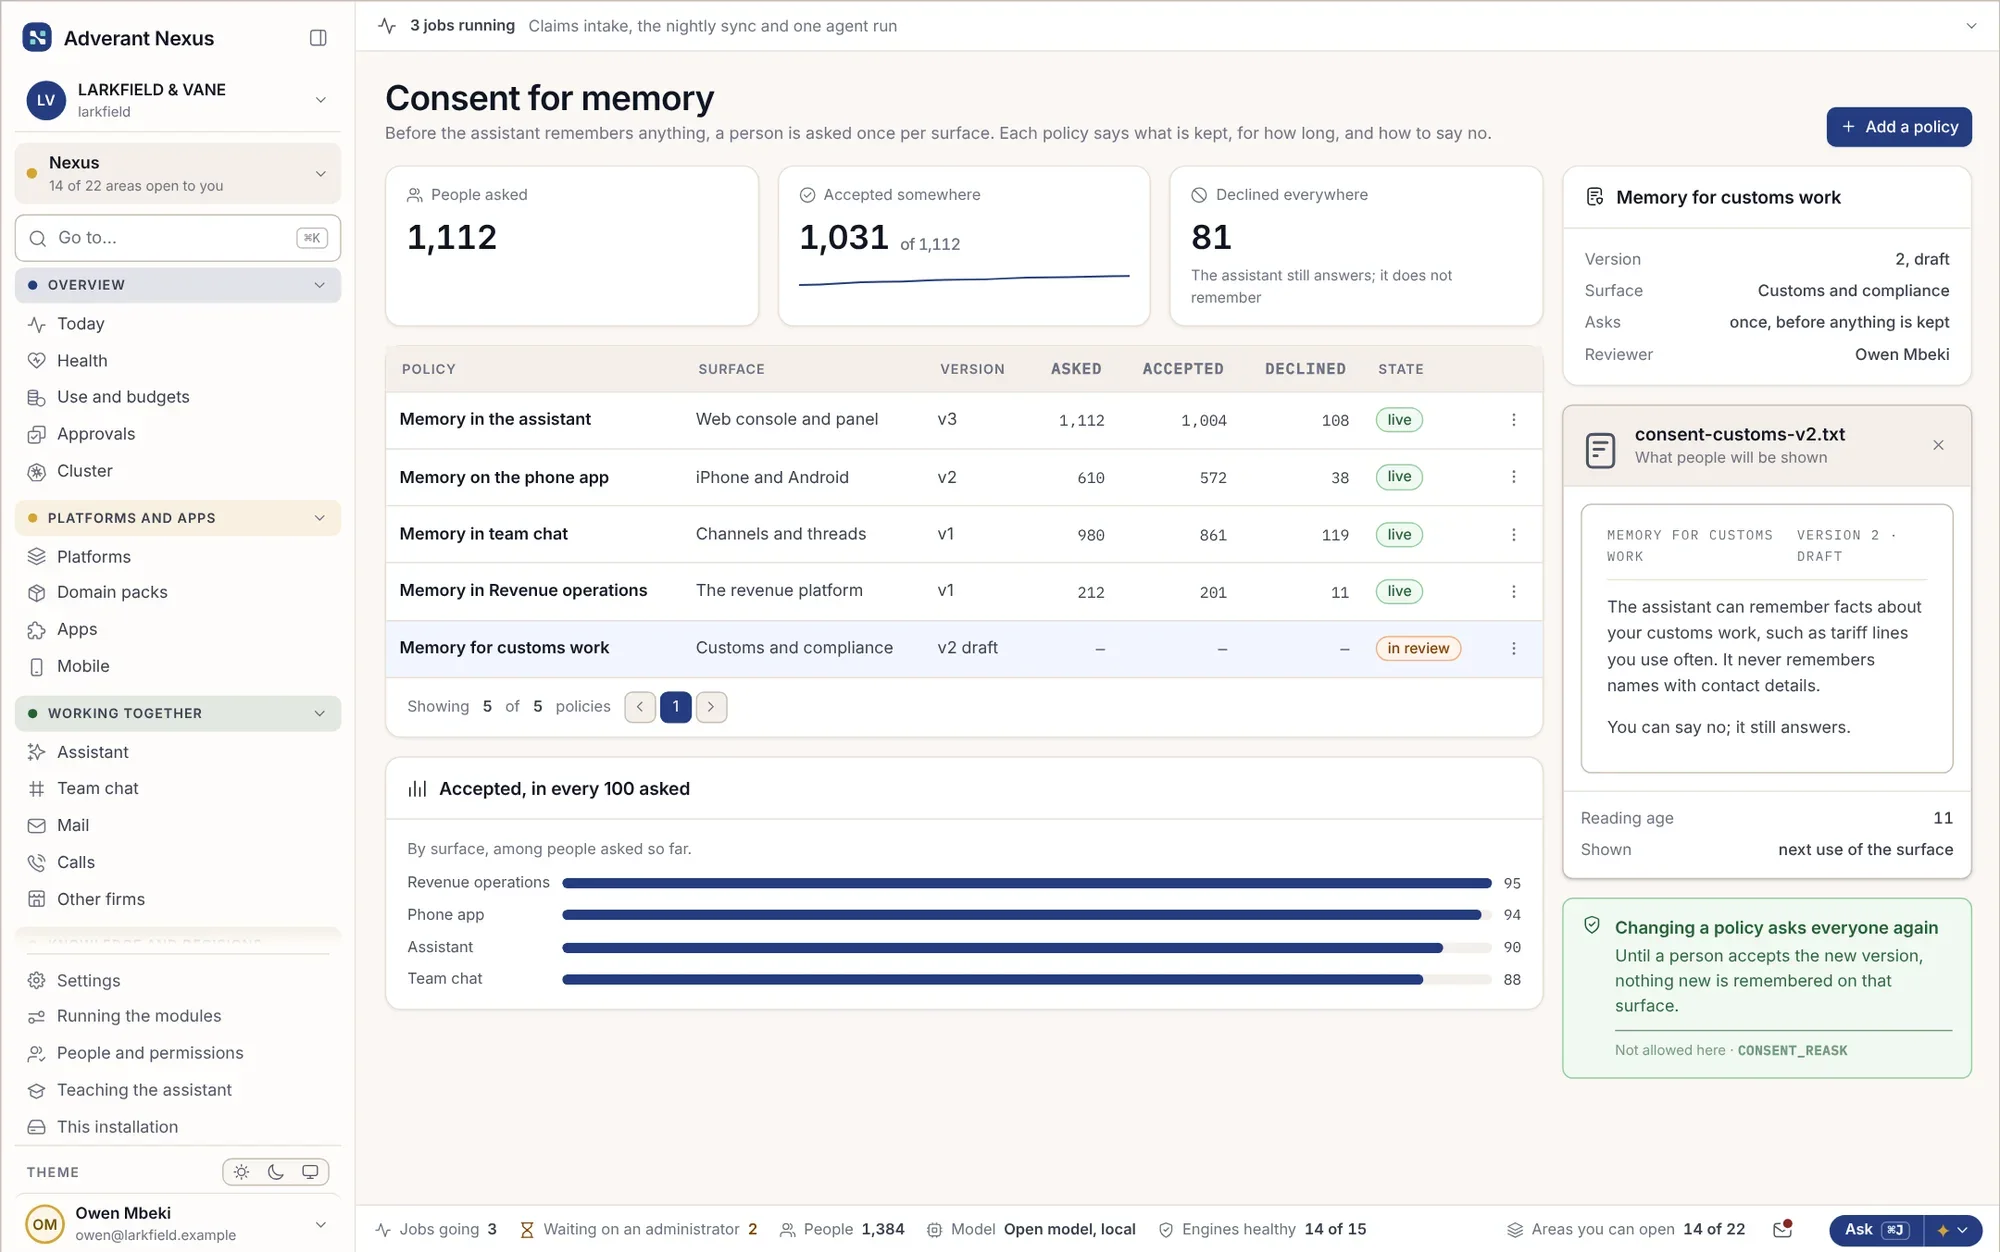Screen dimensions: 2000x1252
Task: Click the consent file document icon
Action: pyautogui.click(x=1600, y=449)
